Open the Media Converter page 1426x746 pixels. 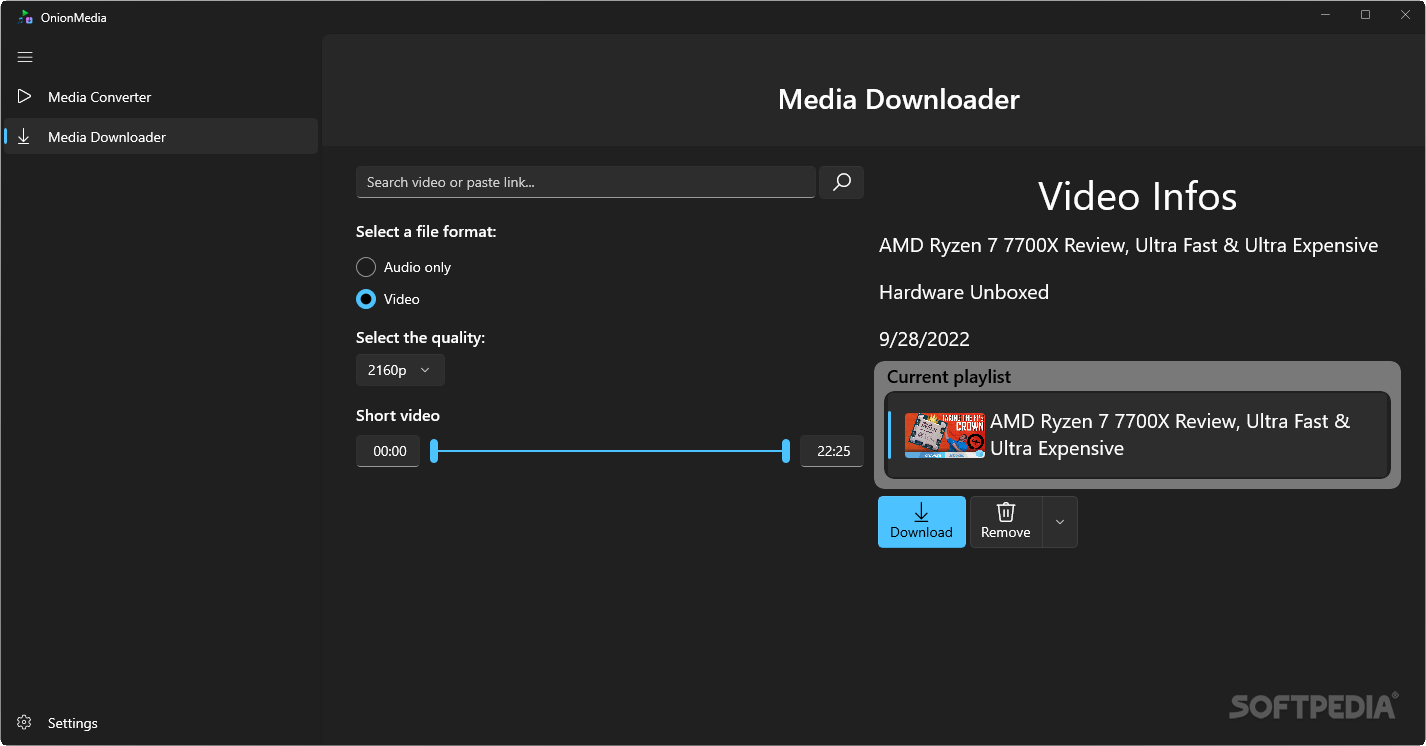pyautogui.click(x=160, y=97)
